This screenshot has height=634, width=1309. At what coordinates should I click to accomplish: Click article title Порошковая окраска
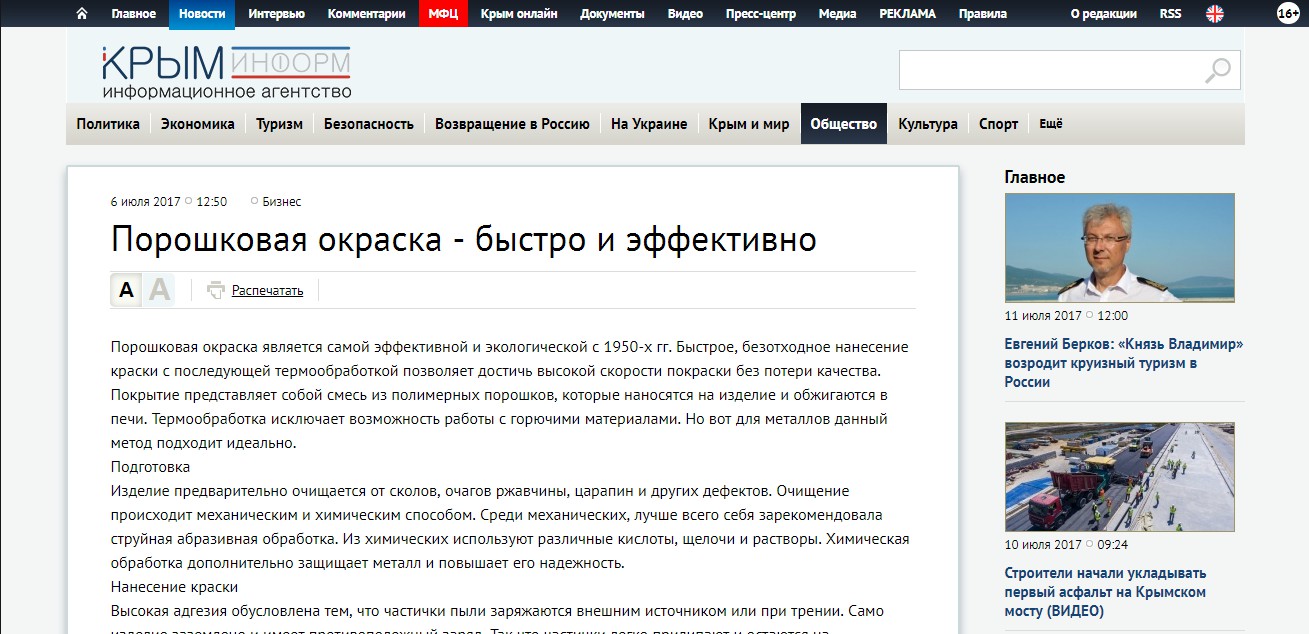click(x=464, y=240)
